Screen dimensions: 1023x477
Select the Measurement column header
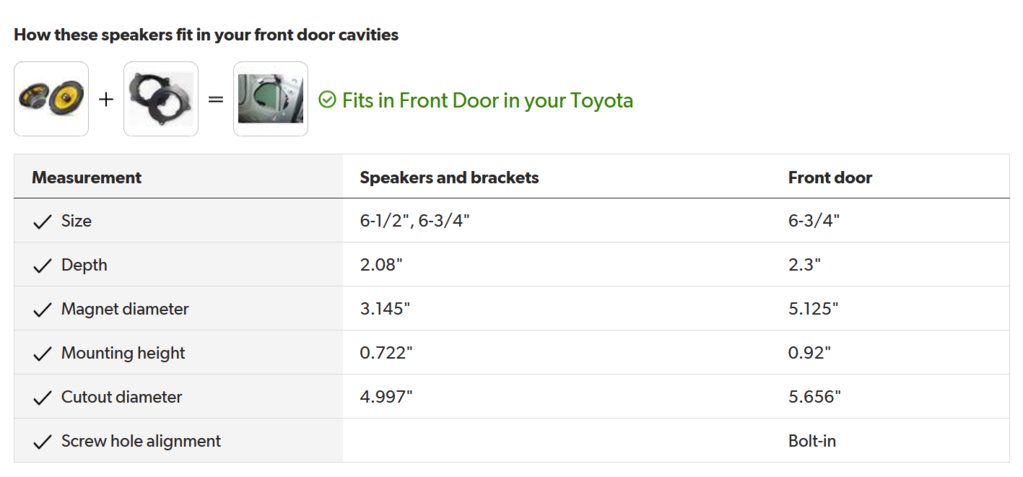pos(87,177)
